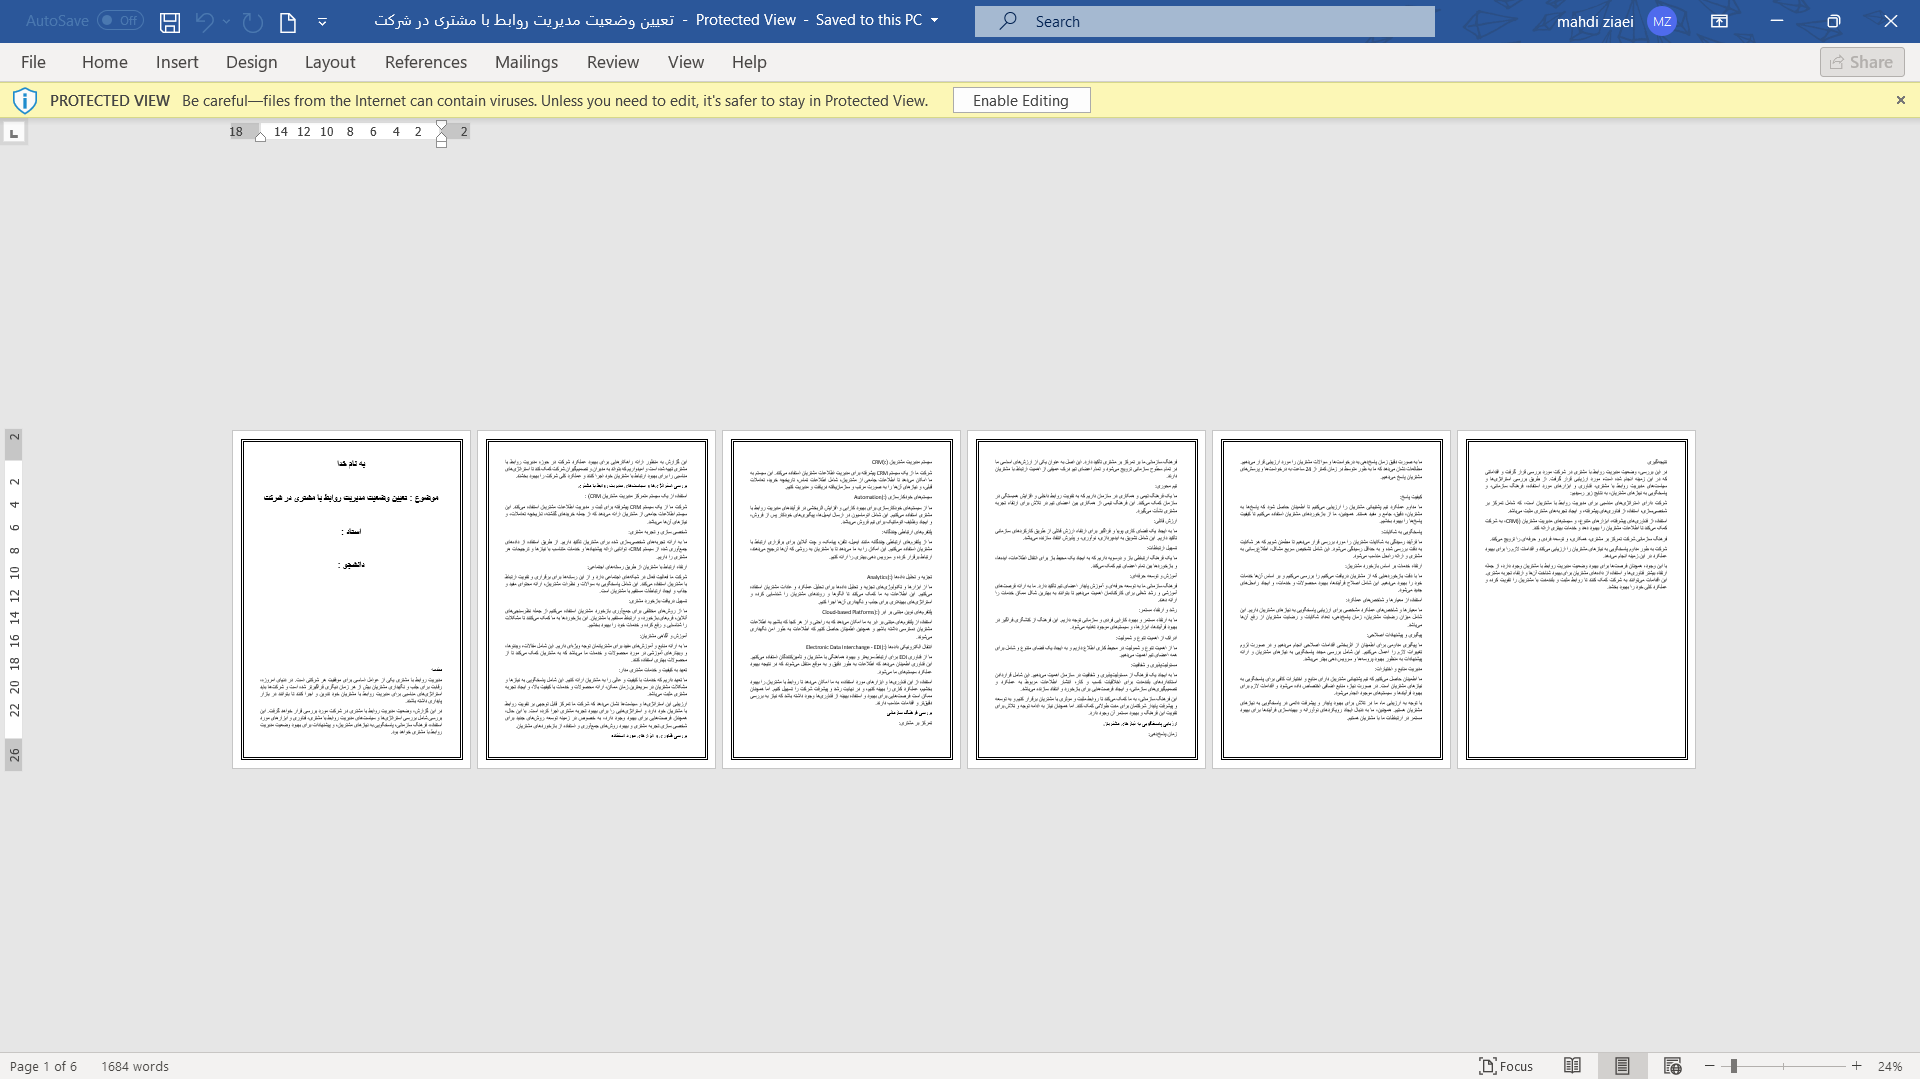
Task: Enable Focus mode in status bar
Action: coord(1506,1066)
